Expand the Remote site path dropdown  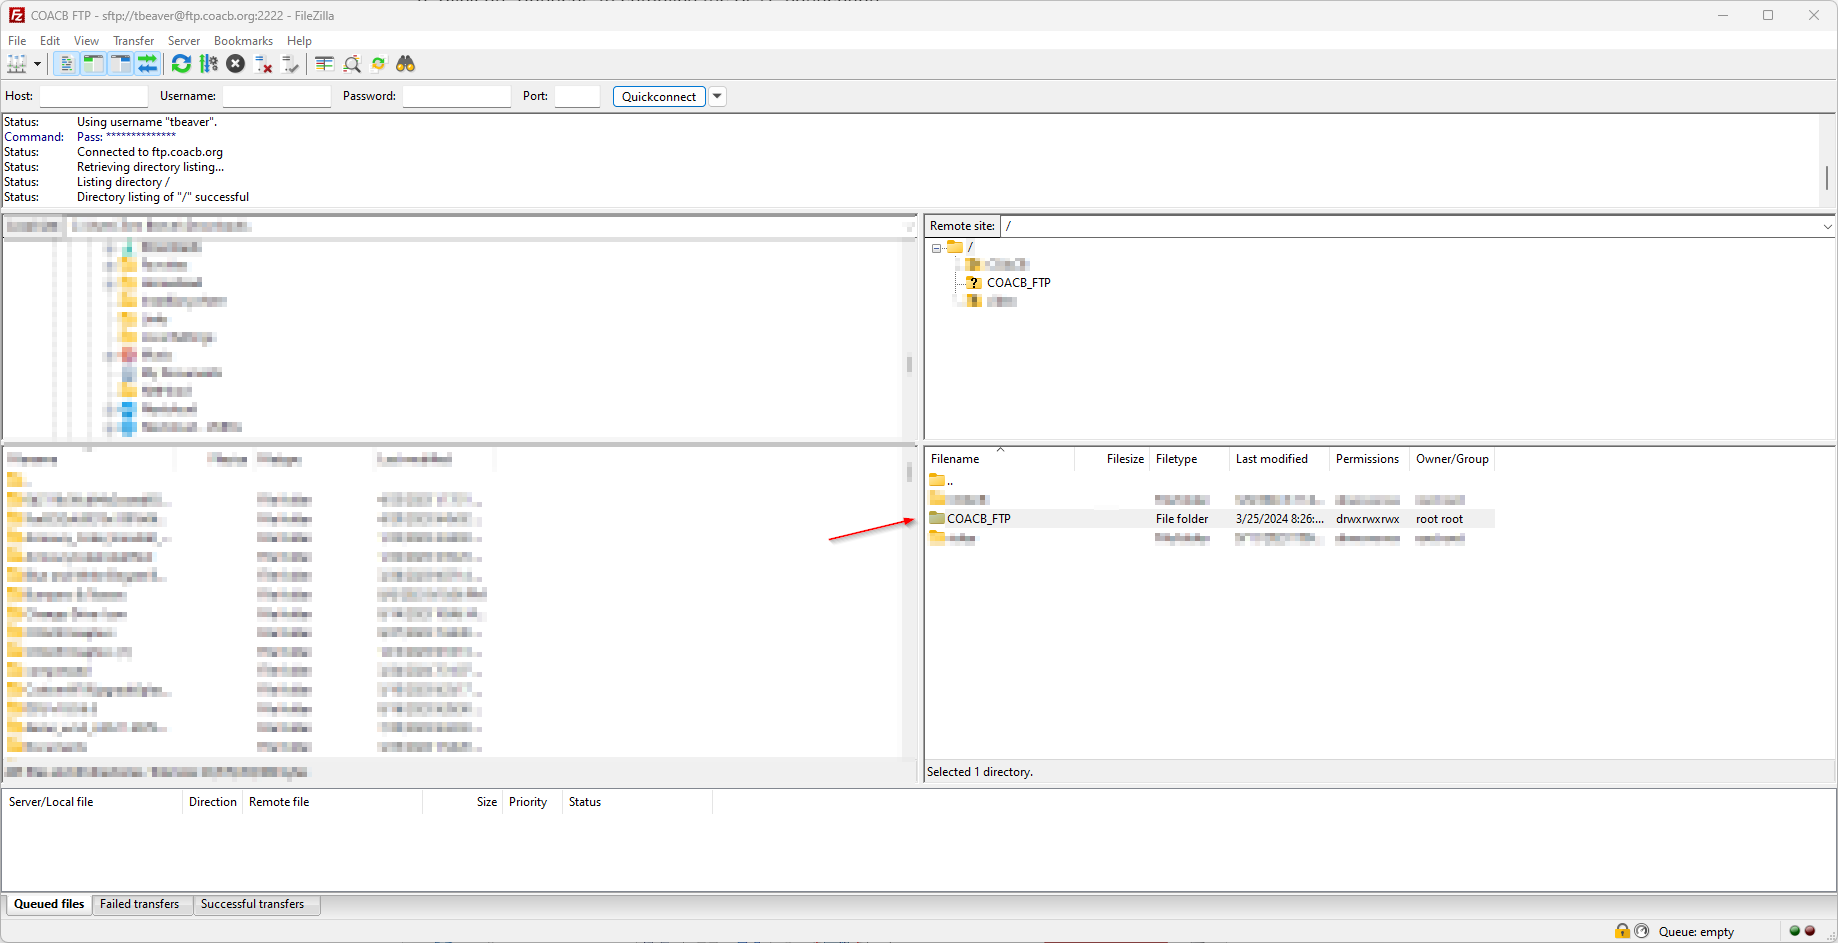coord(1826,227)
